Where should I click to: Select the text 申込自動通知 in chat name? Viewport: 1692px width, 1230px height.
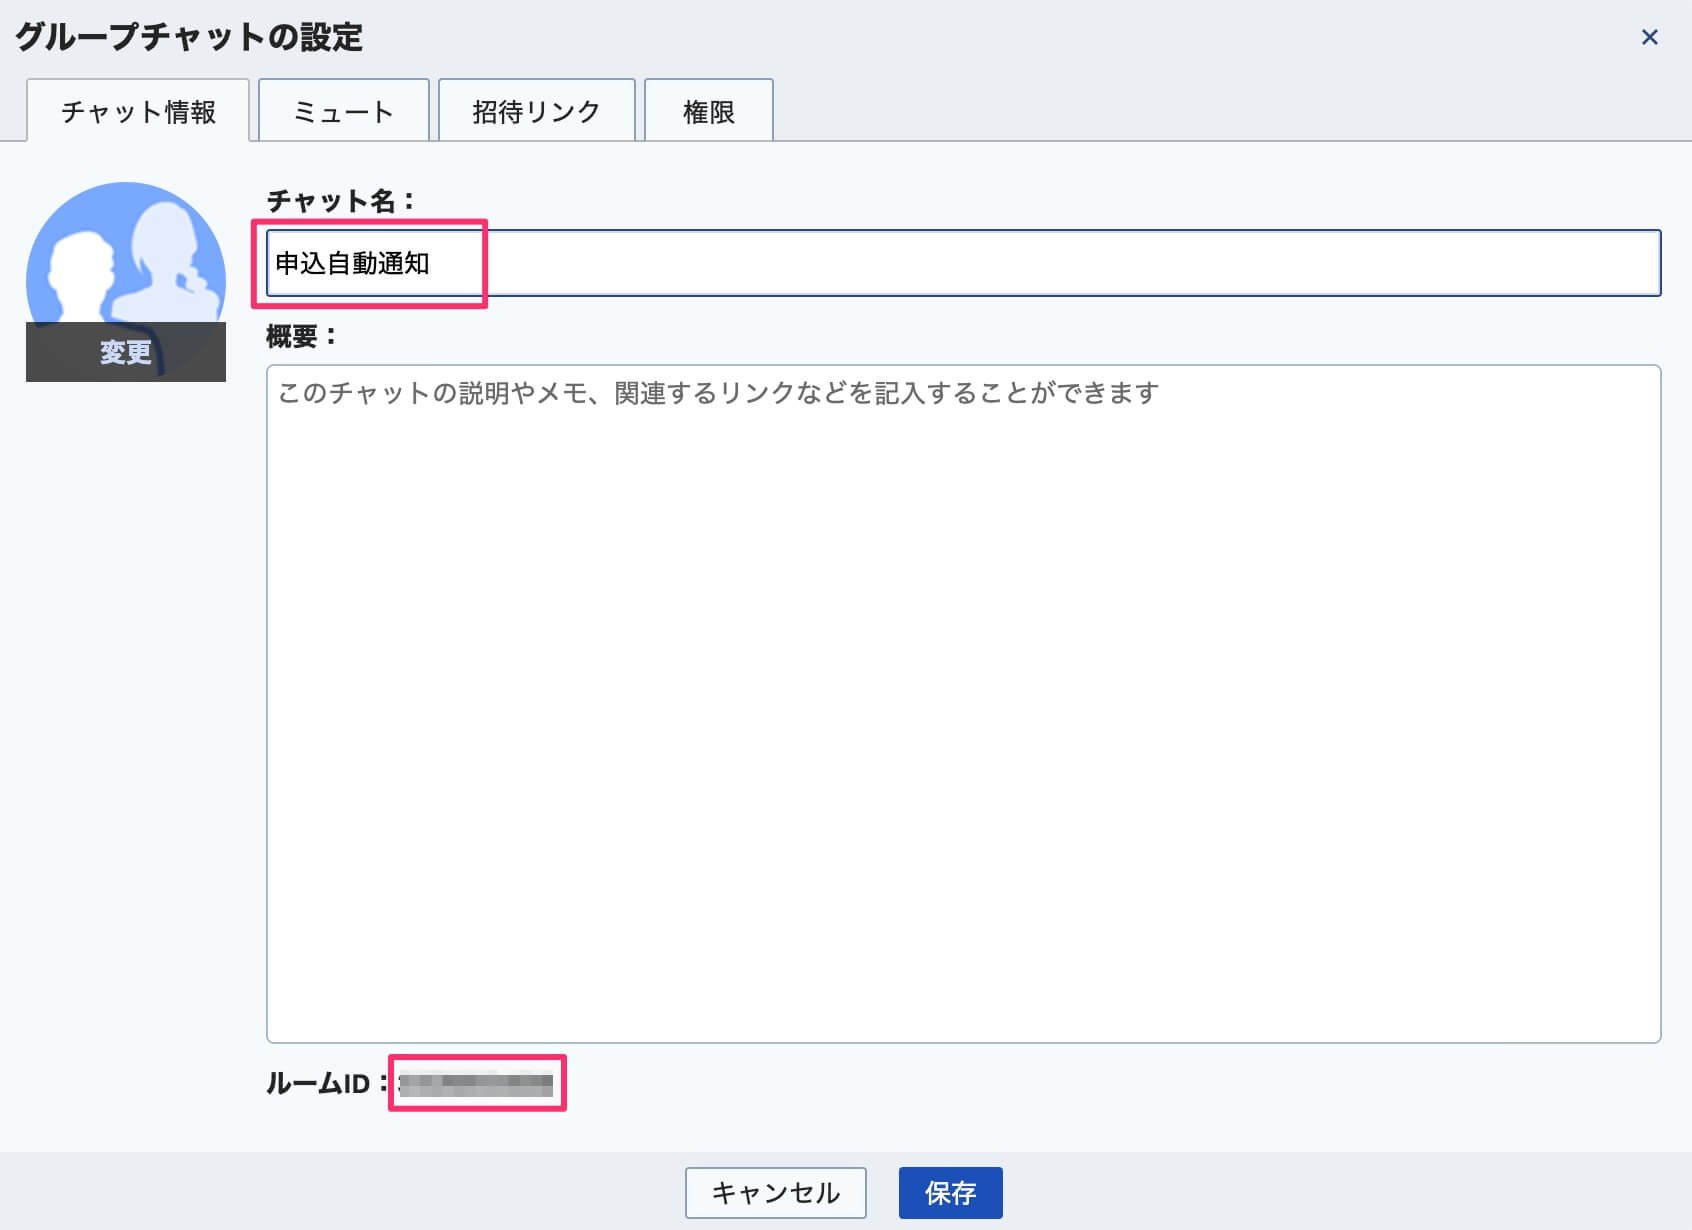tap(355, 264)
